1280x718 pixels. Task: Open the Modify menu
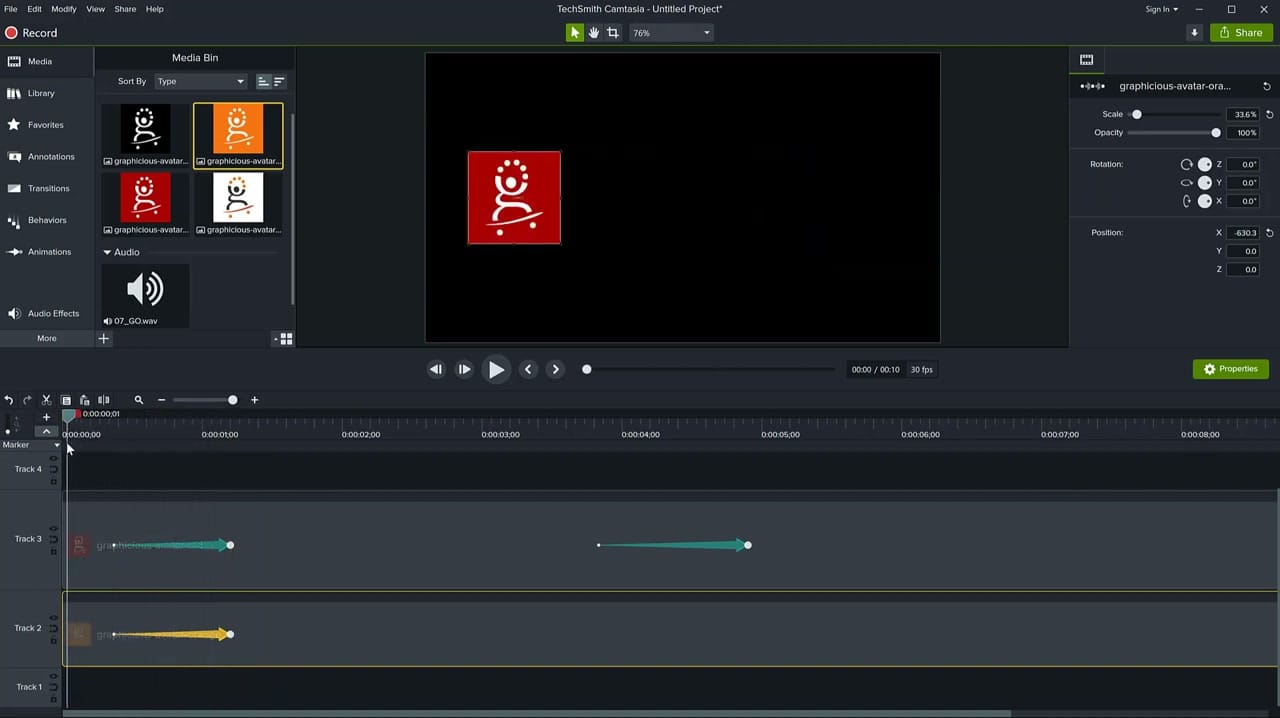click(x=63, y=9)
